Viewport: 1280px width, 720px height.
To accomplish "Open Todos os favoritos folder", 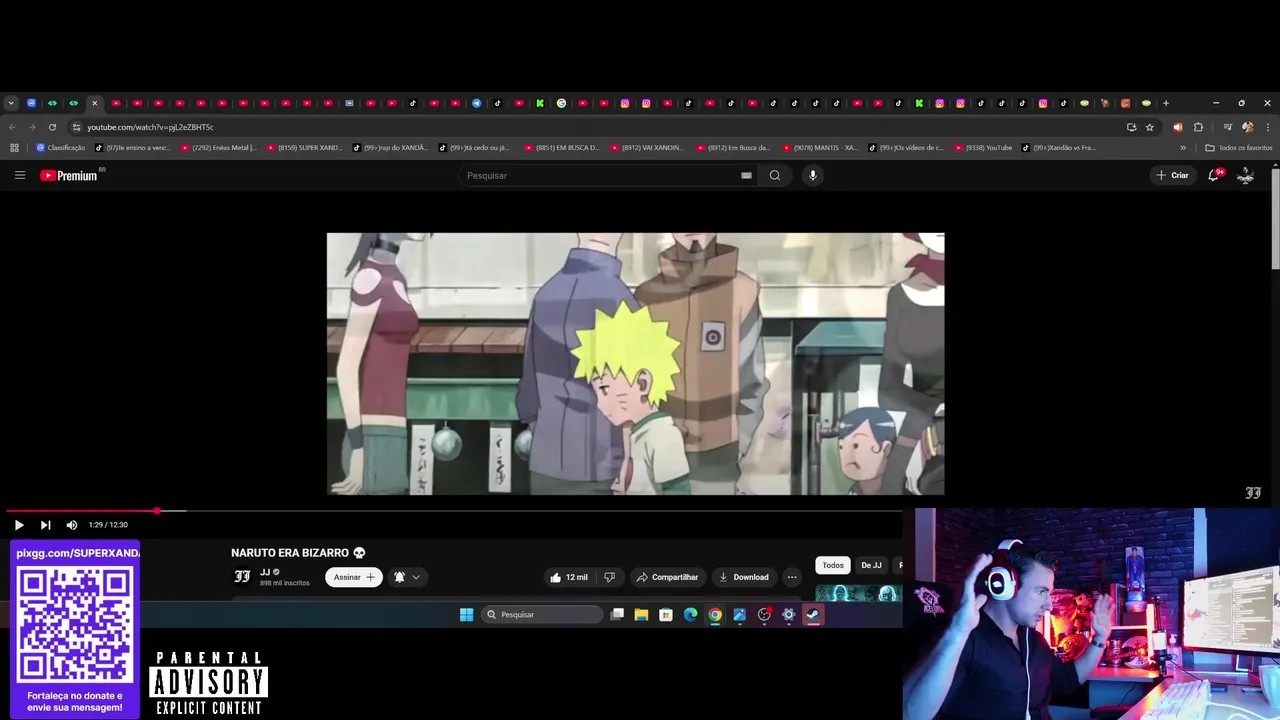I will coord(1239,148).
